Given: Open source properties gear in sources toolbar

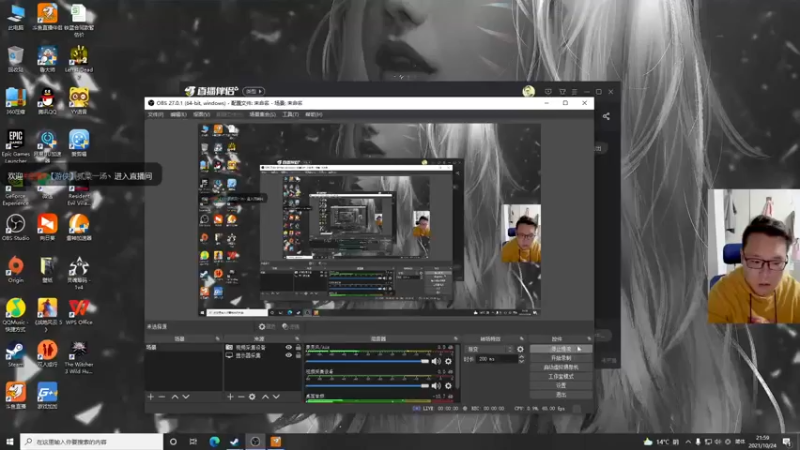Looking at the screenshot, I should pyautogui.click(x=252, y=396).
